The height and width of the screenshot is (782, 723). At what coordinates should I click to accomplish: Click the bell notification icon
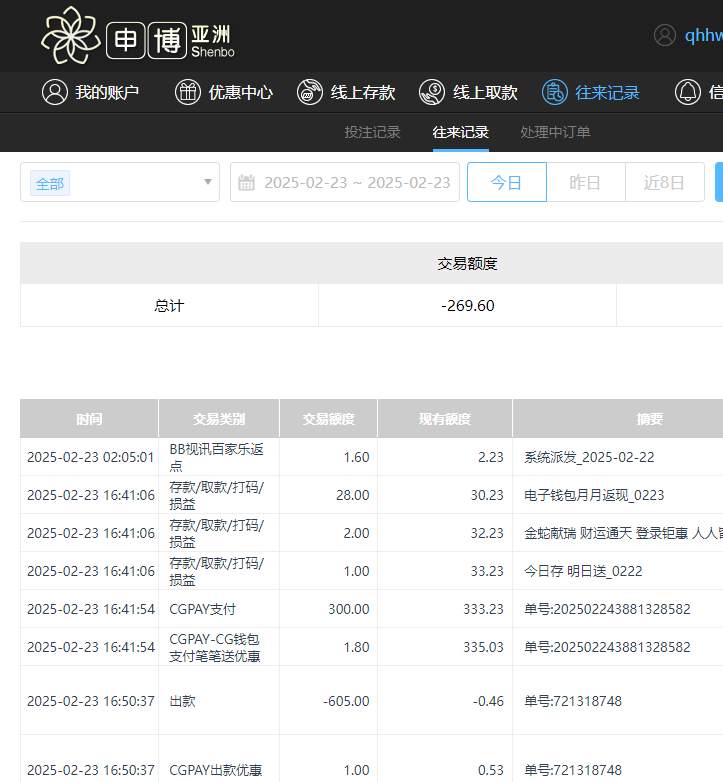point(687,92)
